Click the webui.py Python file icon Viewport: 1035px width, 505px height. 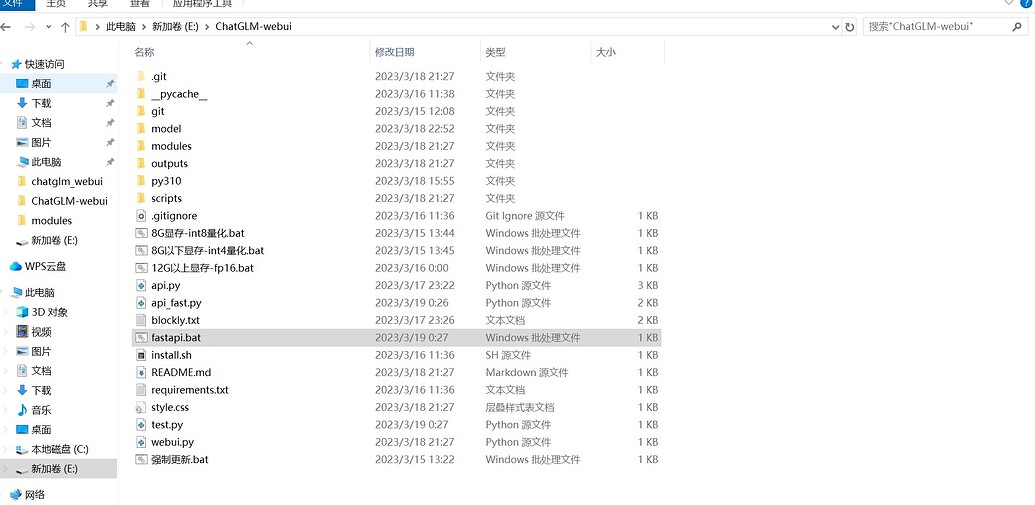141,442
